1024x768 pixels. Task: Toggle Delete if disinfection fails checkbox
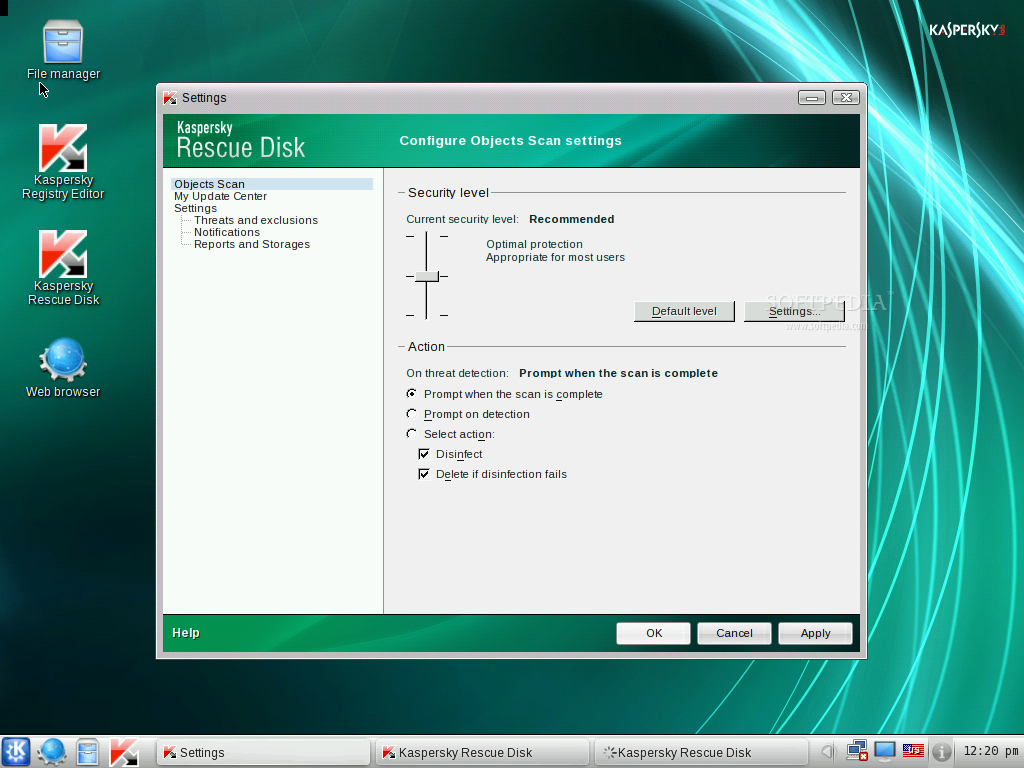[x=424, y=474]
